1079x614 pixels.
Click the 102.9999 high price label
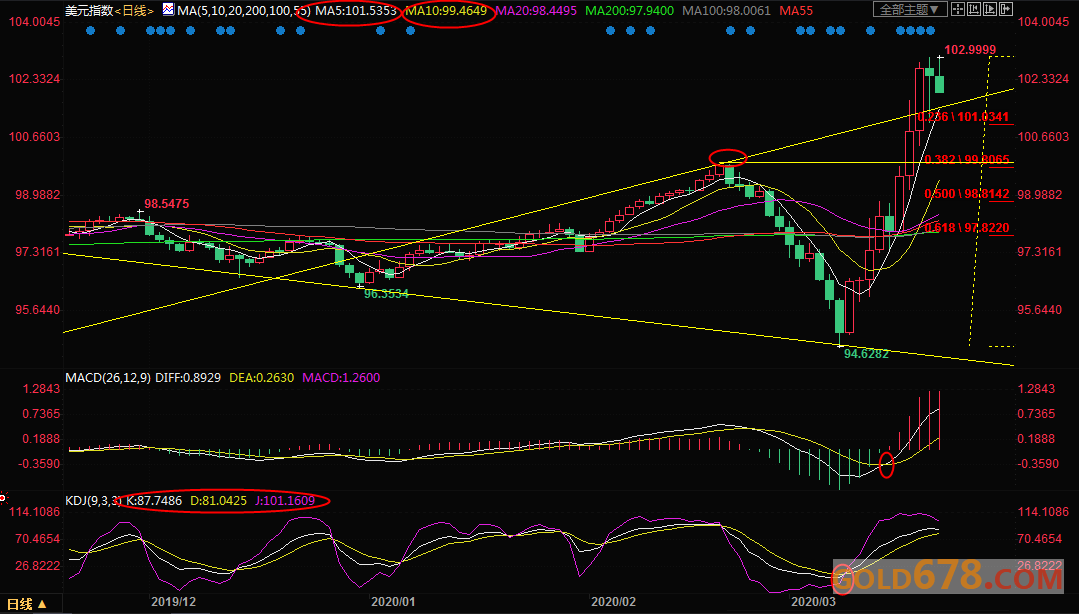click(x=970, y=50)
